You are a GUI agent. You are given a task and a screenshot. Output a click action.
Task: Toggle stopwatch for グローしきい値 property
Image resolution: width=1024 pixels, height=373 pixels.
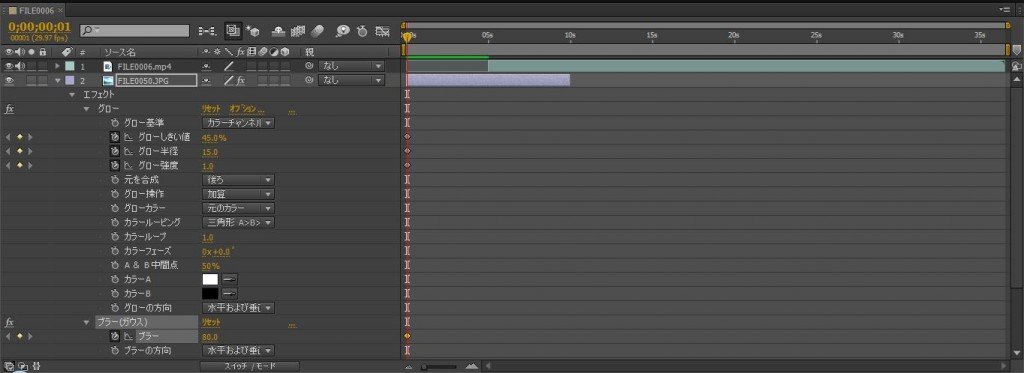click(114, 137)
